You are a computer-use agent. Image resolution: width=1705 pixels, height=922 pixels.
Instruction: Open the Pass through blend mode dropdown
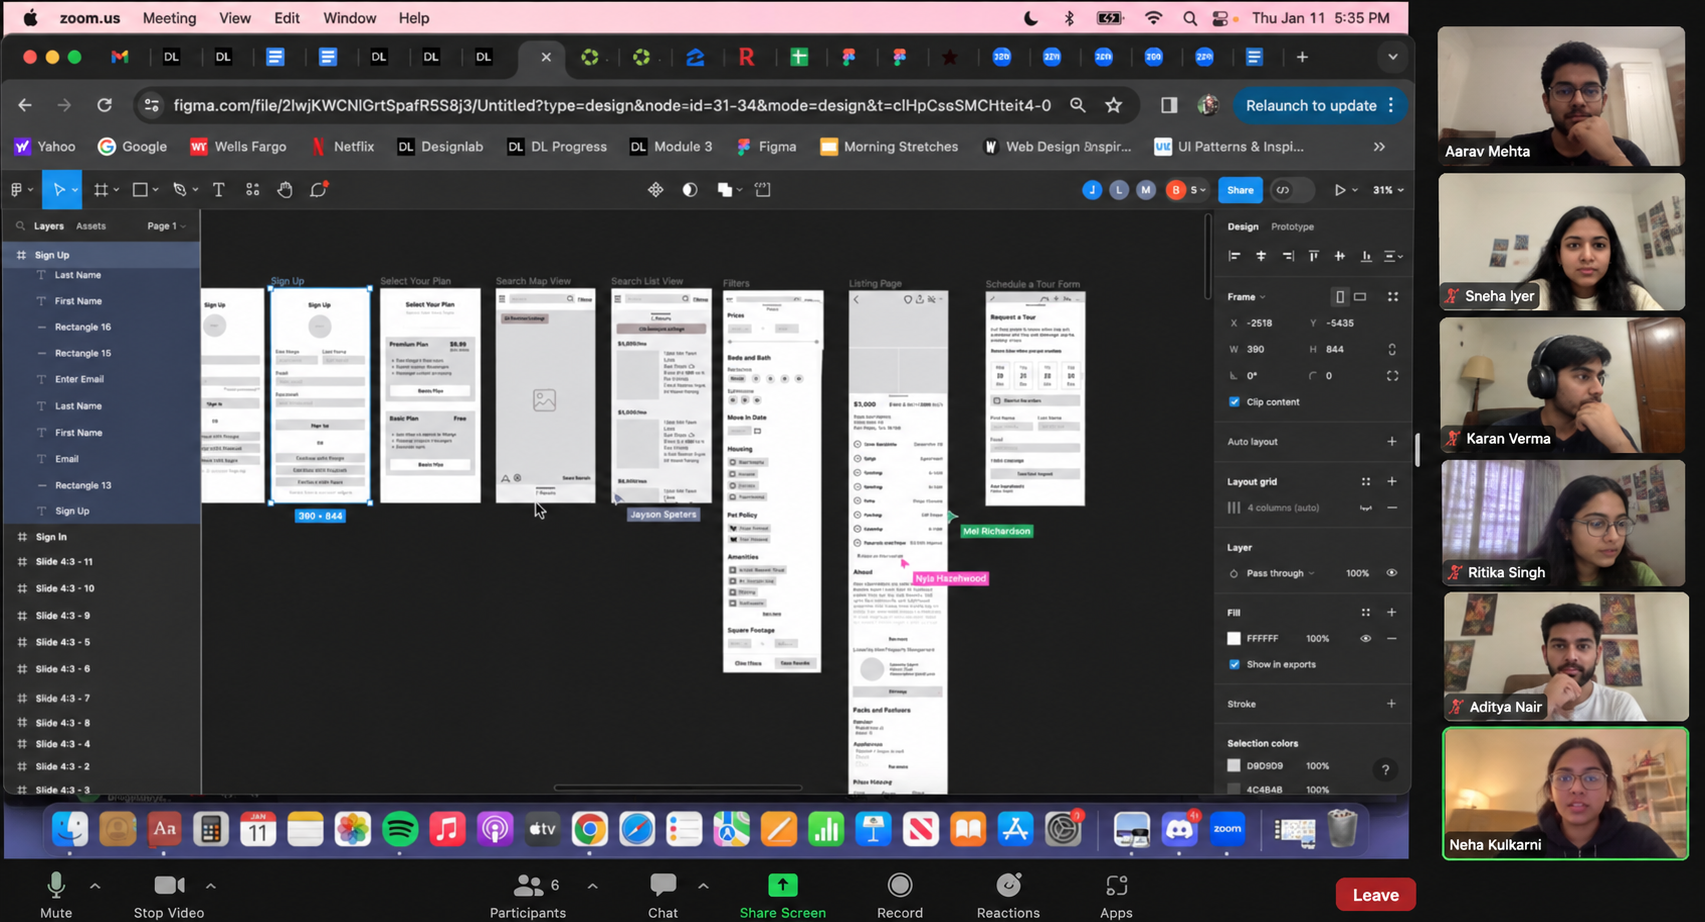coord(1280,573)
